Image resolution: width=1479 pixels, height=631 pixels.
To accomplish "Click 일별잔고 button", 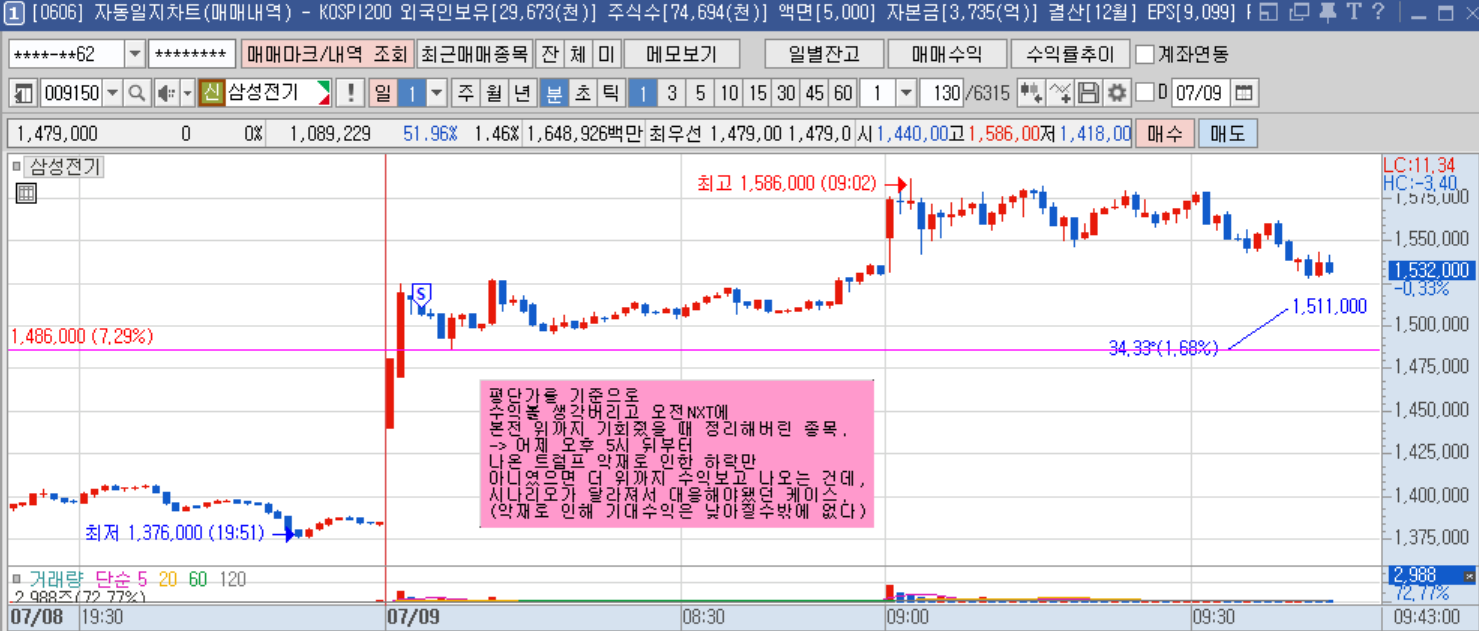I will [x=823, y=54].
